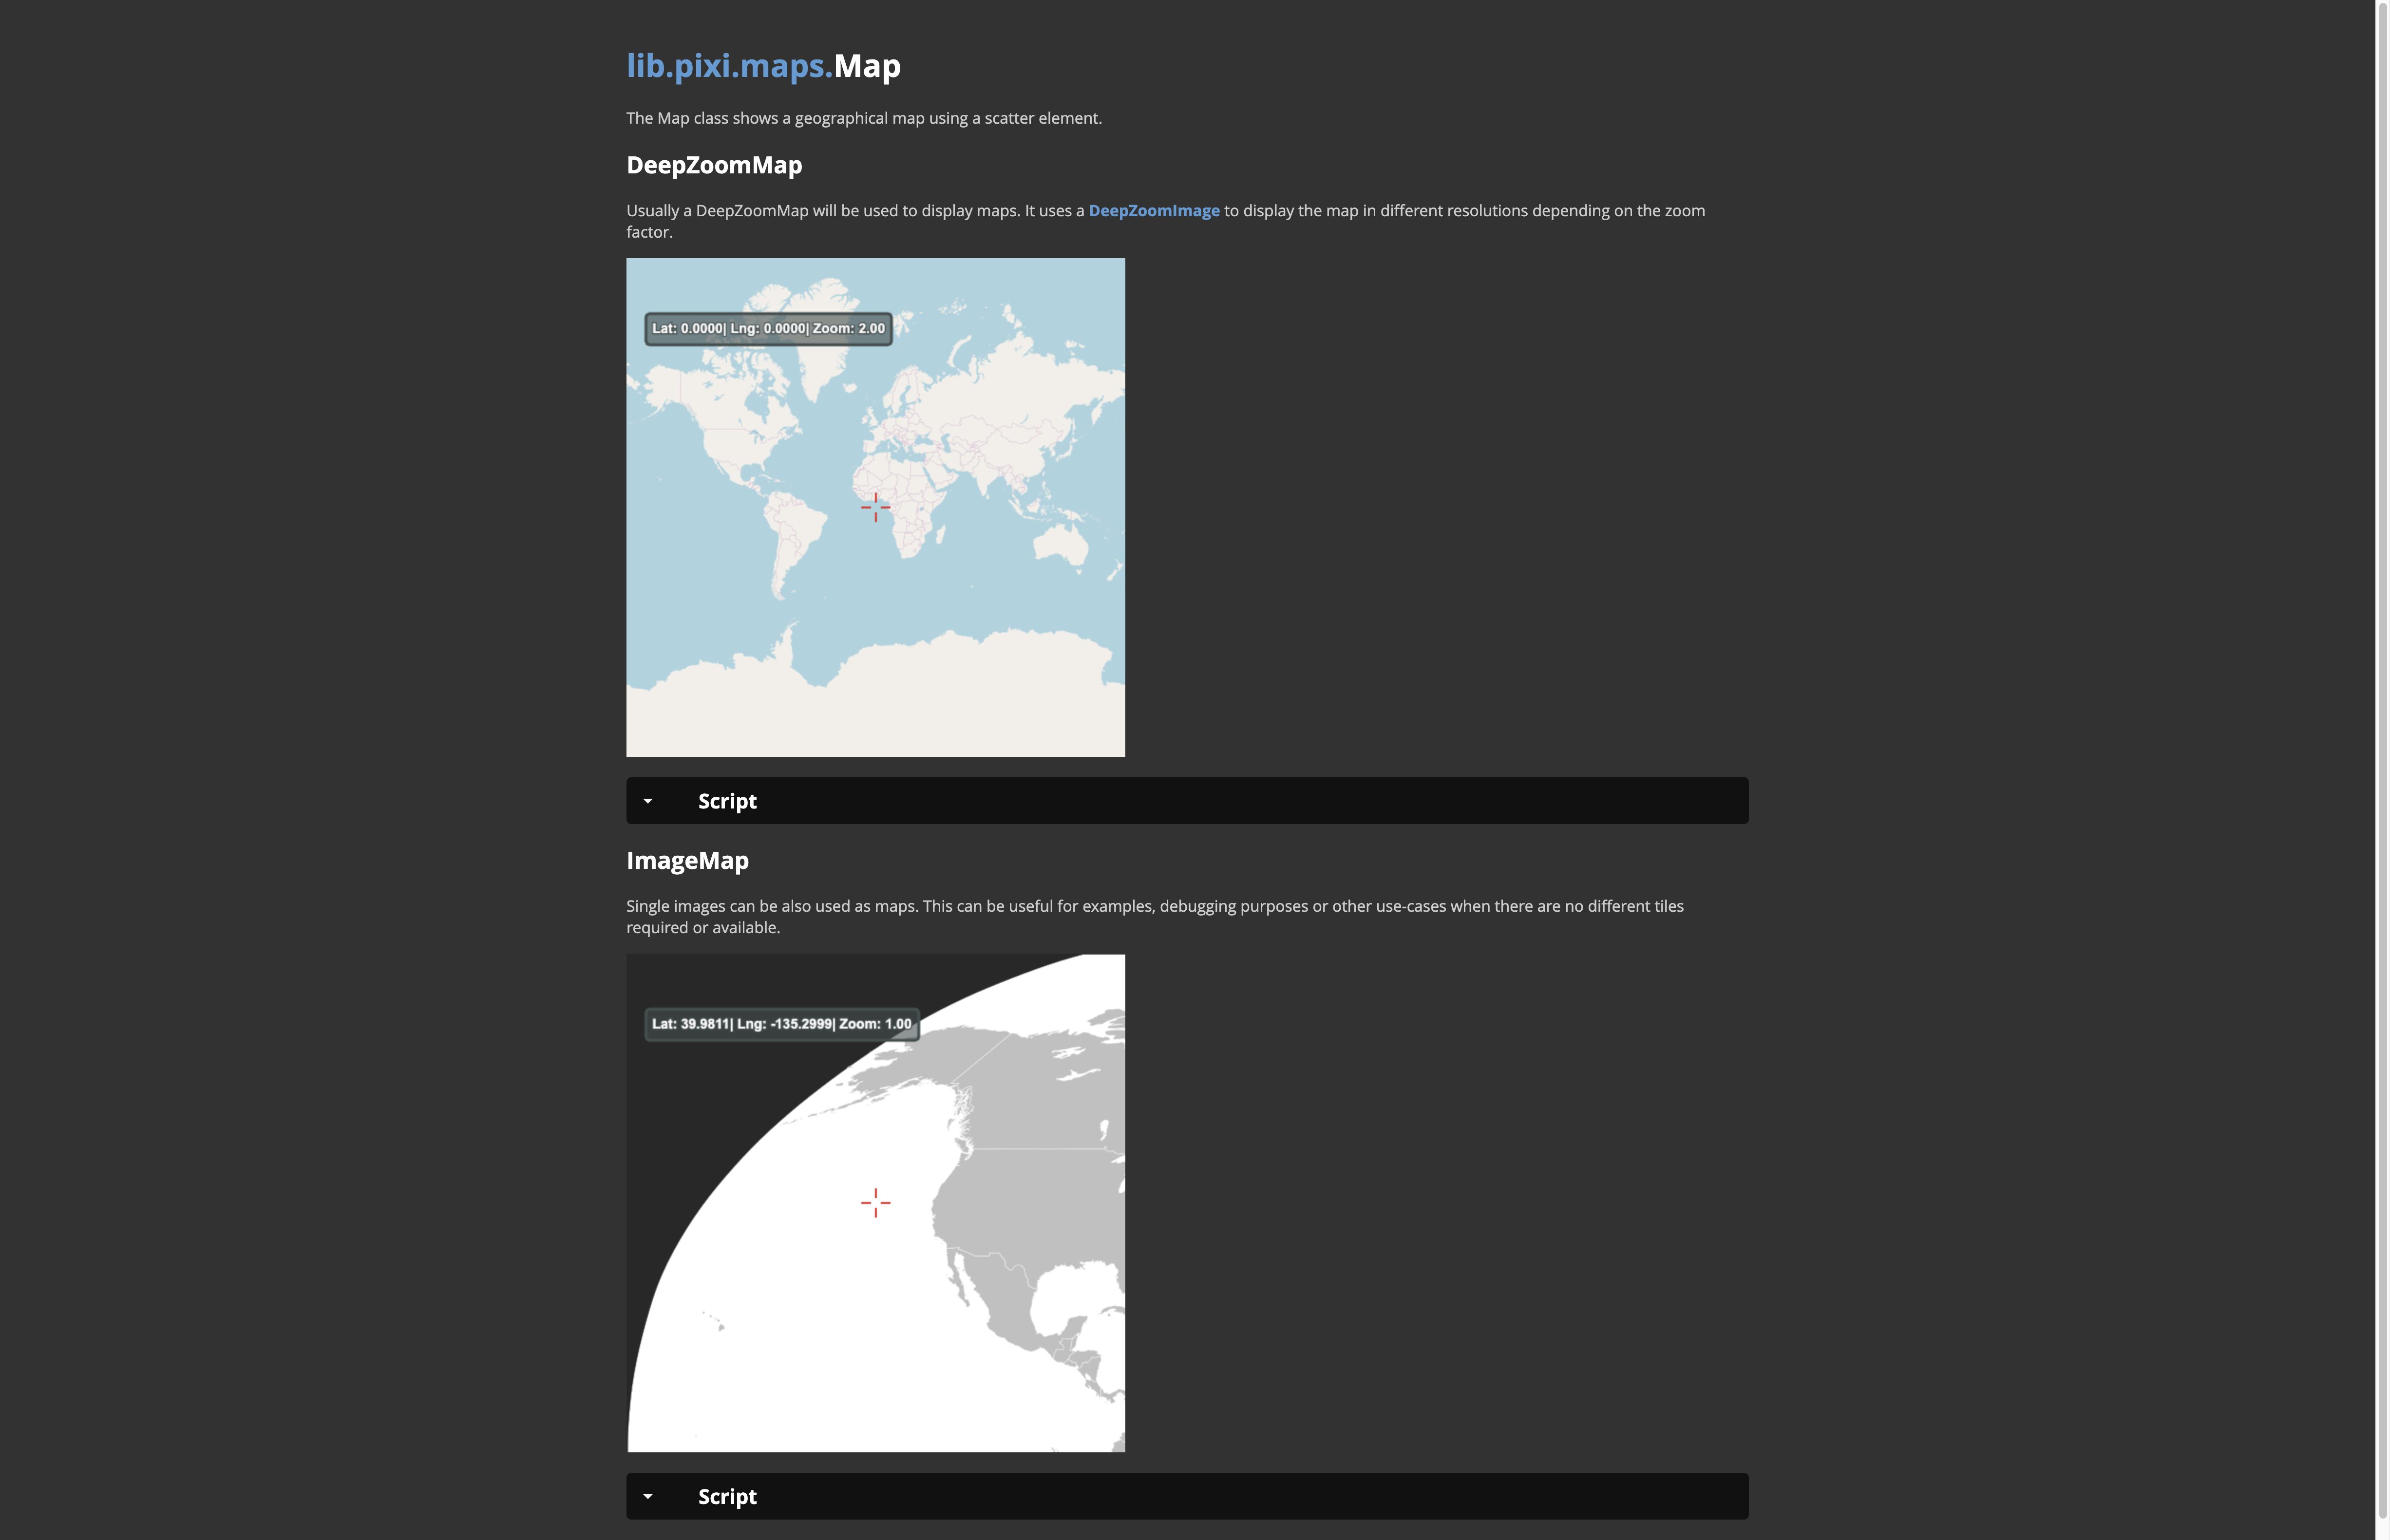Click the ImageMap section heading
Screen dimensions: 2390x1540
coord(687,861)
